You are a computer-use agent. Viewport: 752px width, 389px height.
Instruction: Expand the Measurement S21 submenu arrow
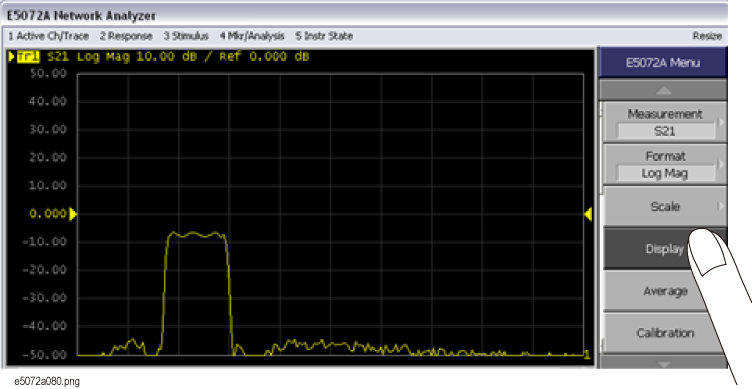[x=720, y=122]
